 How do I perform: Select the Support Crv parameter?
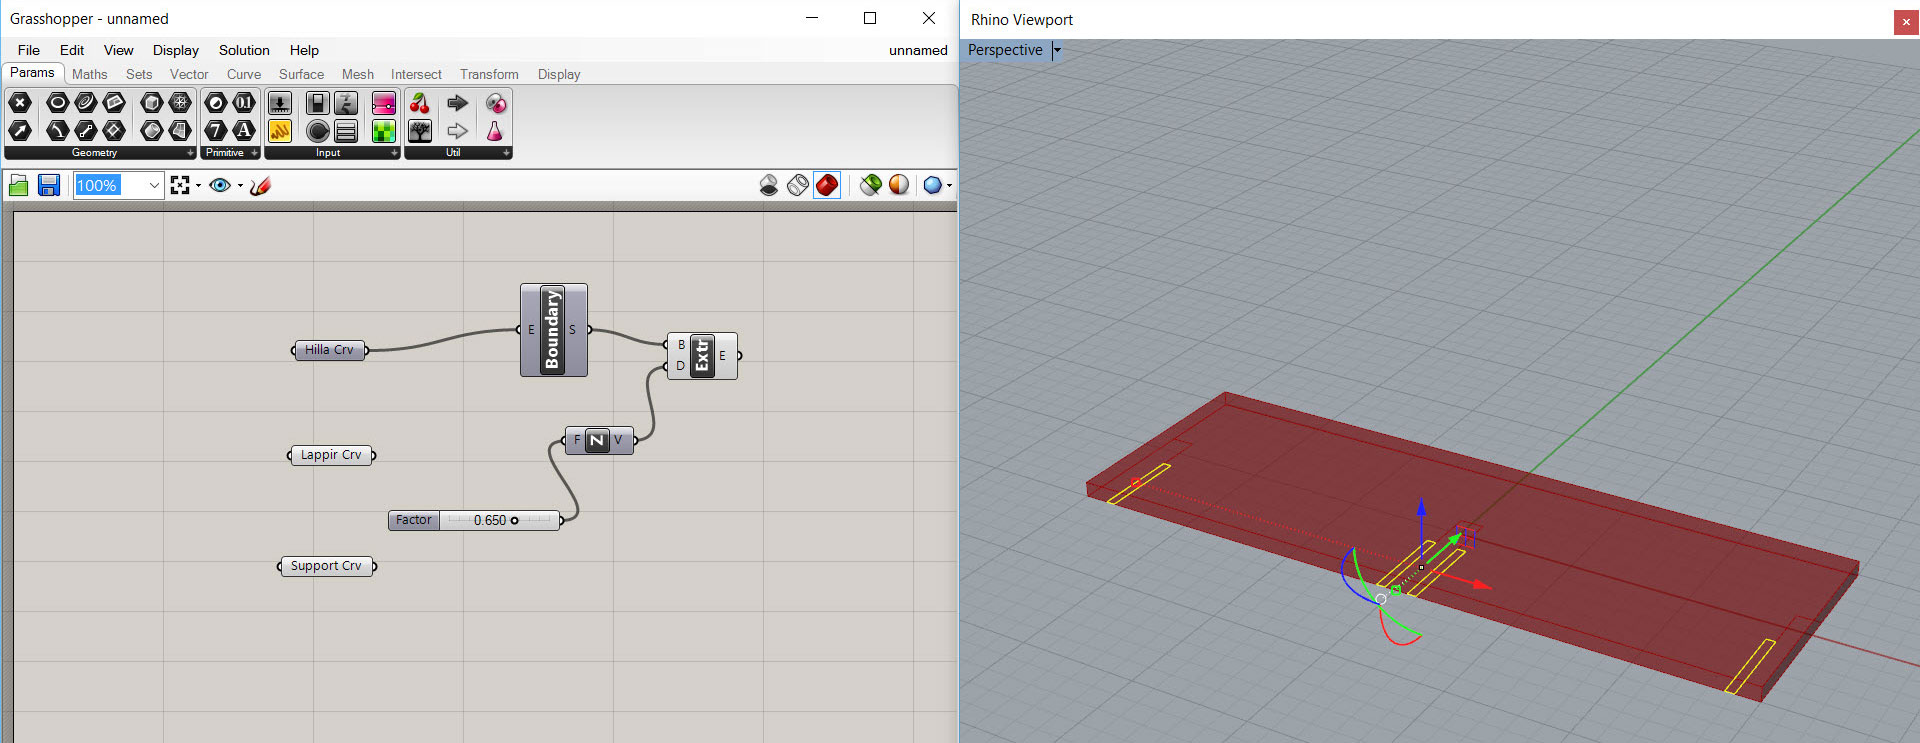[x=327, y=566]
